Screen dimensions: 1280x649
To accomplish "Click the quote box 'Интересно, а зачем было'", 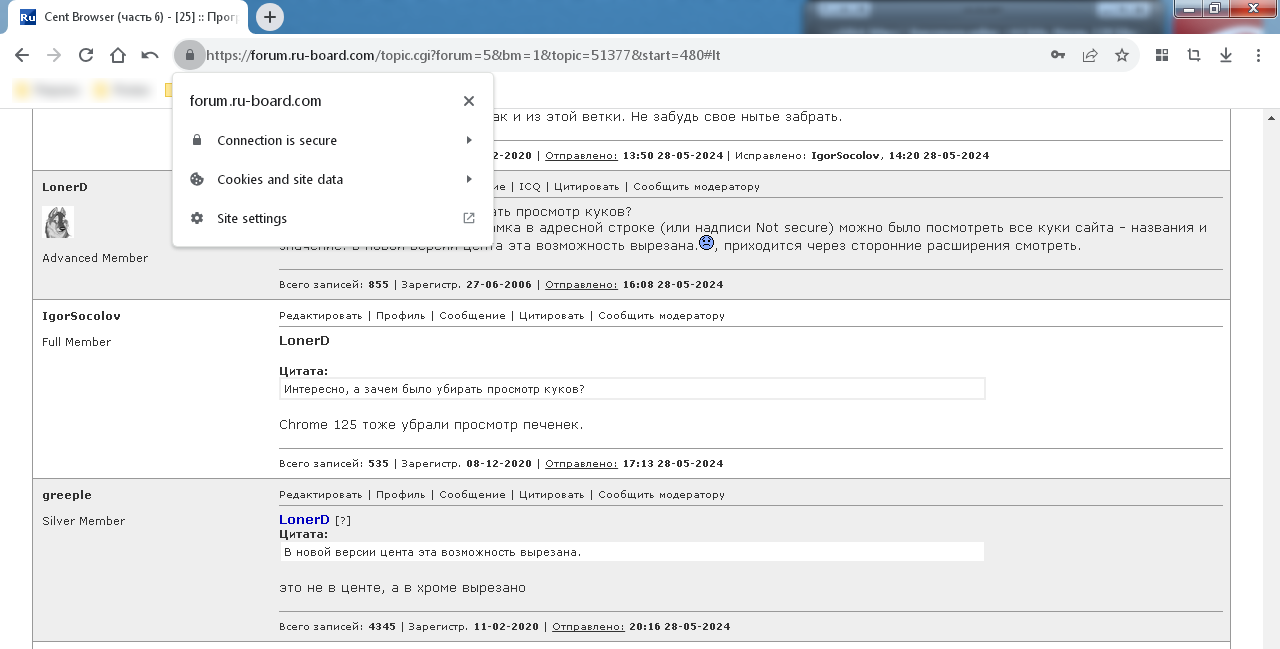I will click(x=632, y=388).
